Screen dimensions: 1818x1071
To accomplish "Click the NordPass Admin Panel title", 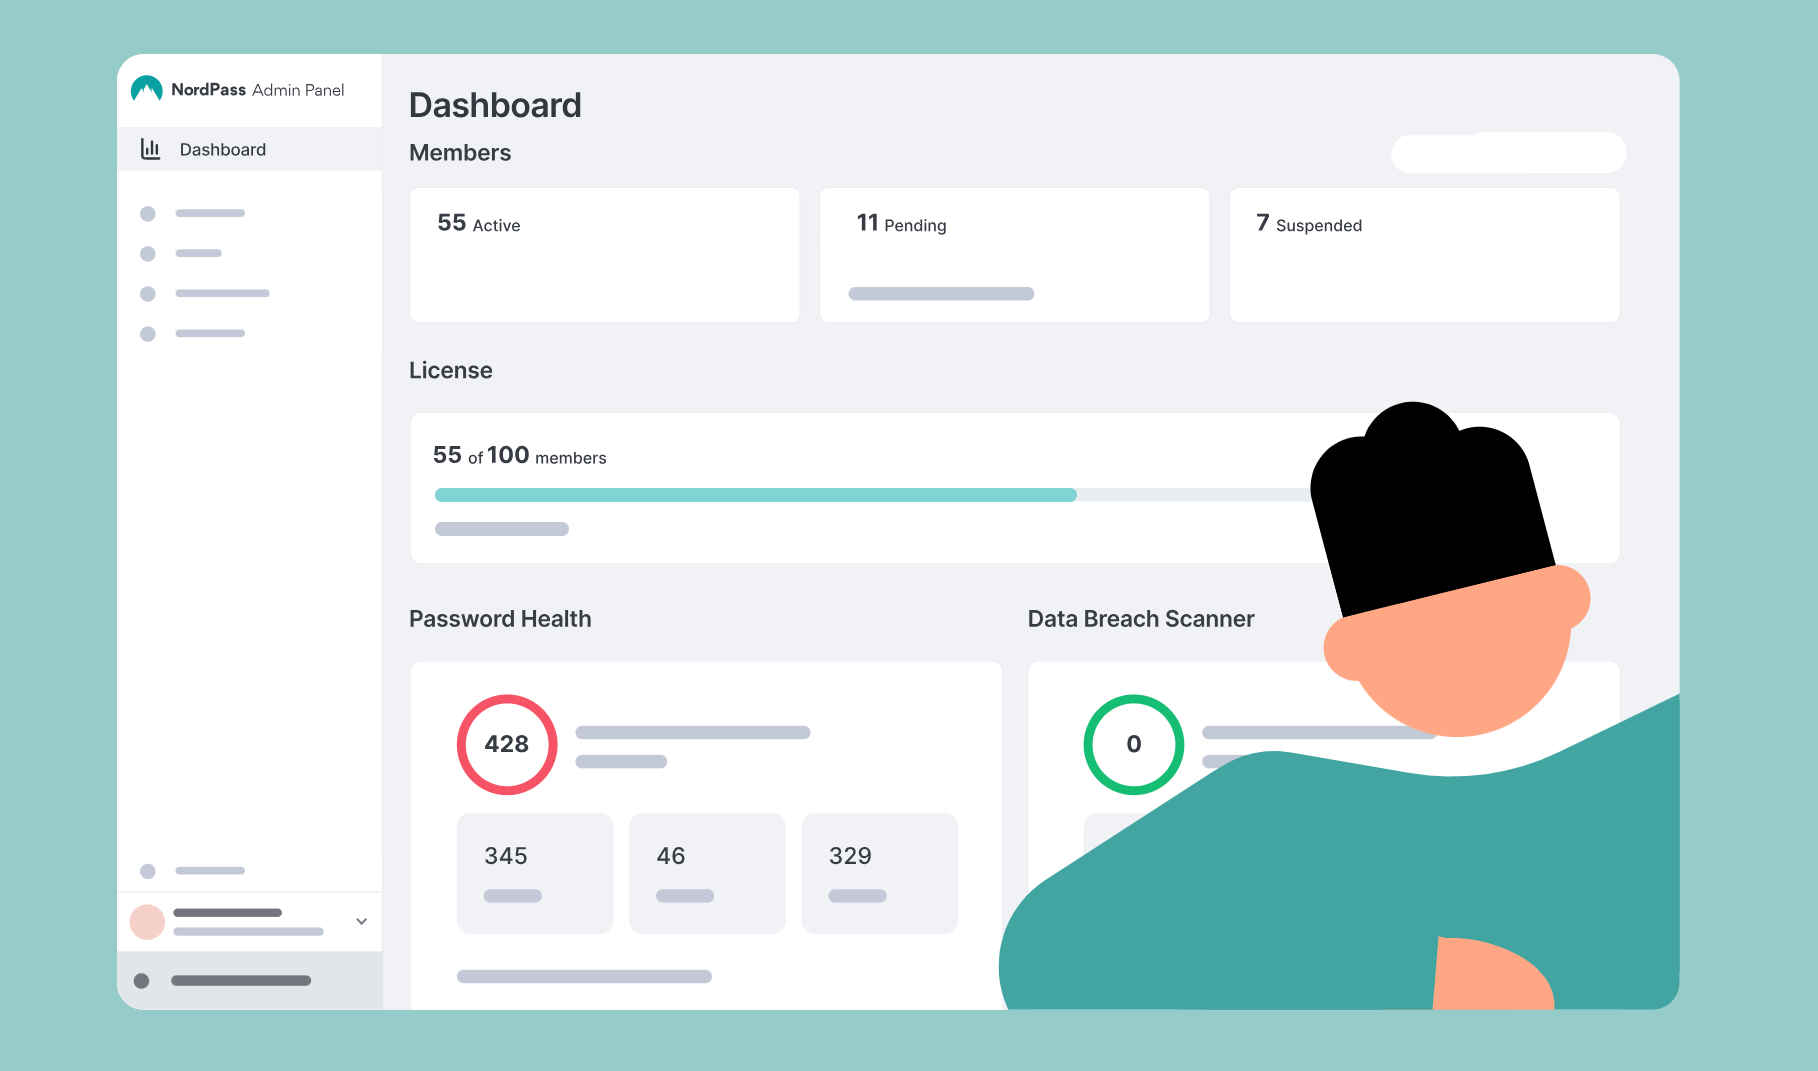I will [x=258, y=90].
